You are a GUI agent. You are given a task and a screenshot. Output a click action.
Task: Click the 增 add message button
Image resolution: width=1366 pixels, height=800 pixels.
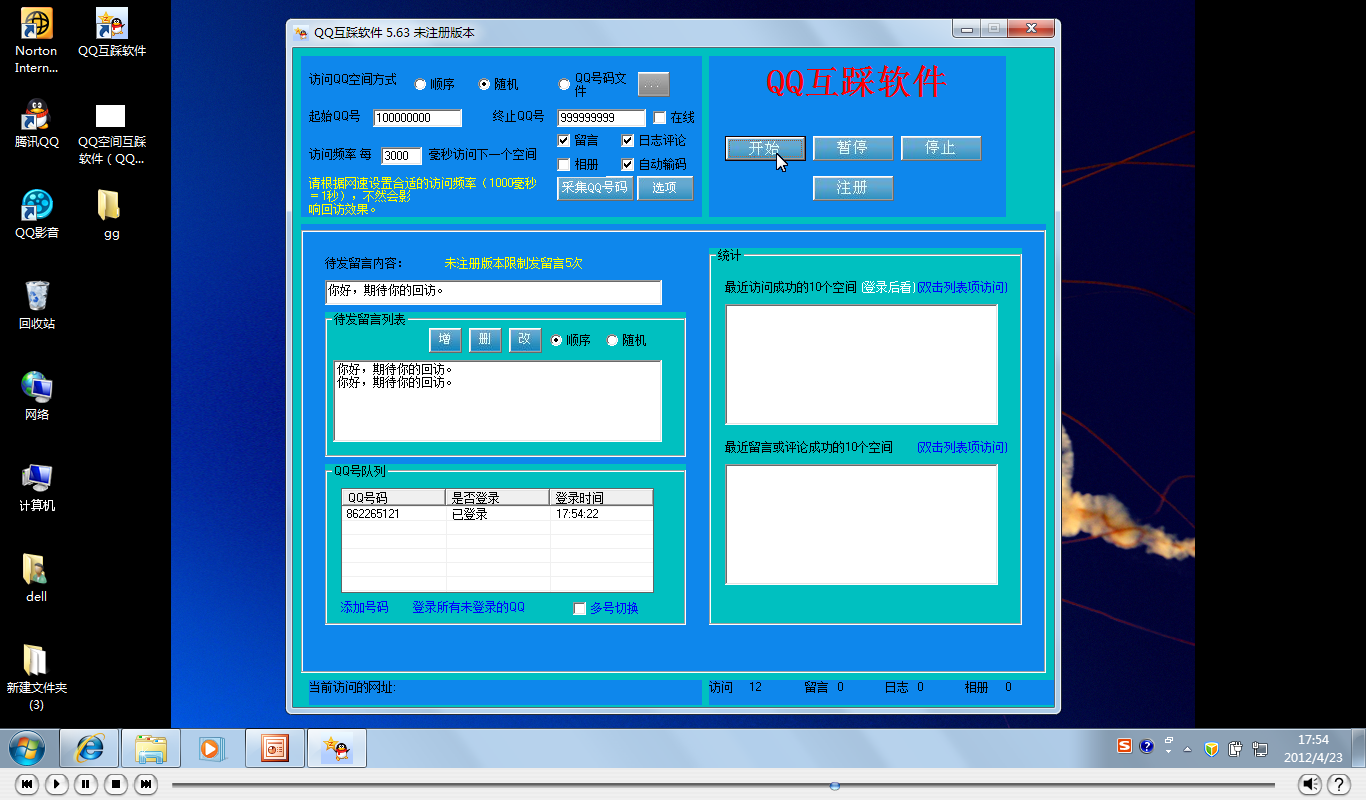coord(445,340)
